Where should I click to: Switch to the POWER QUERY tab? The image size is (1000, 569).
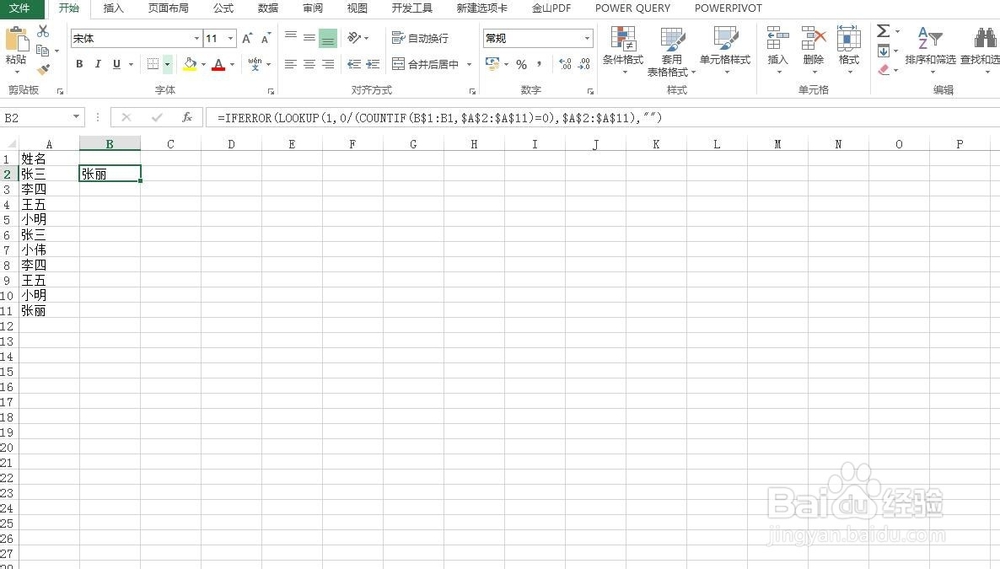click(x=633, y=8)
